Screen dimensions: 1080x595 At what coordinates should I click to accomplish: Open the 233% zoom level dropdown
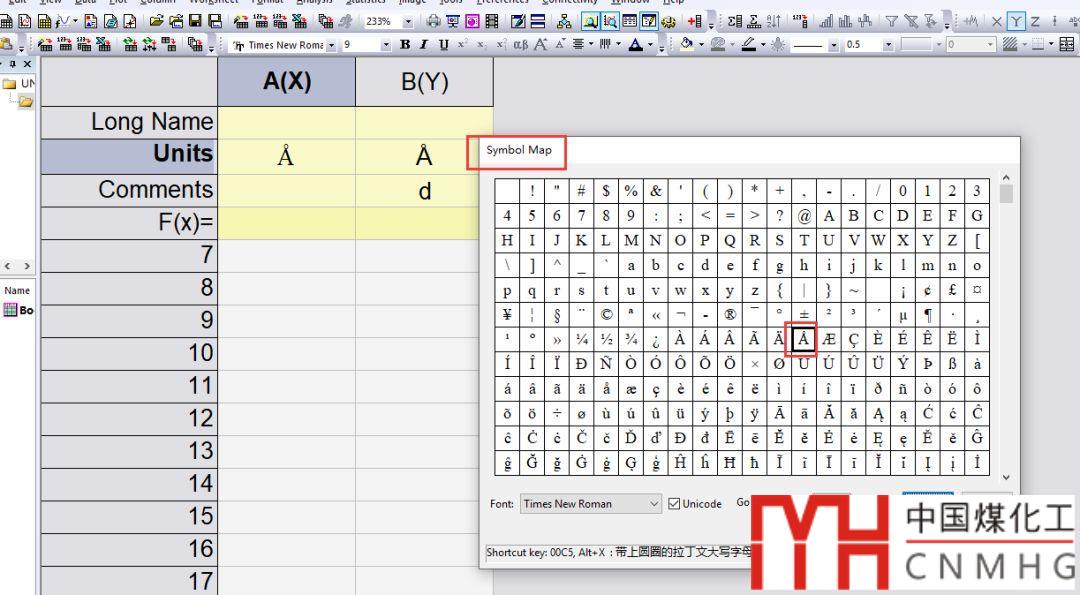pos(408,22)
